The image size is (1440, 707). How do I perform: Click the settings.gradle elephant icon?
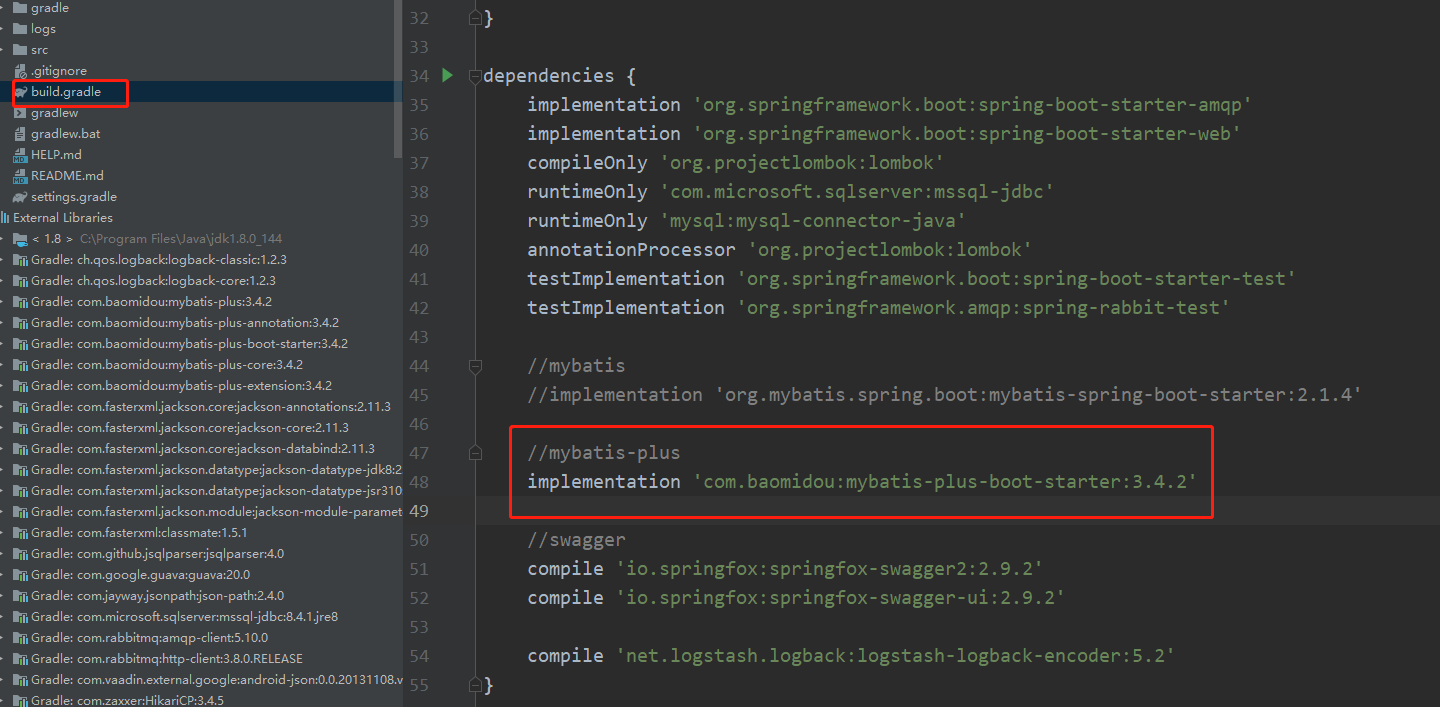tap(20, 197)
